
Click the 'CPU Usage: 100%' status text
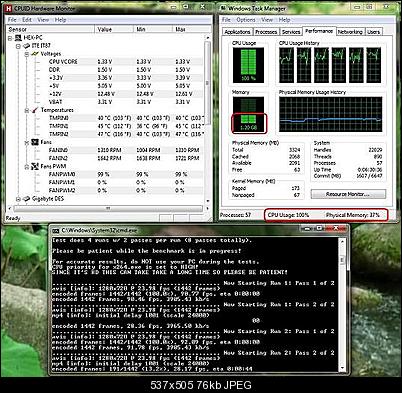[x=288, y=215]
